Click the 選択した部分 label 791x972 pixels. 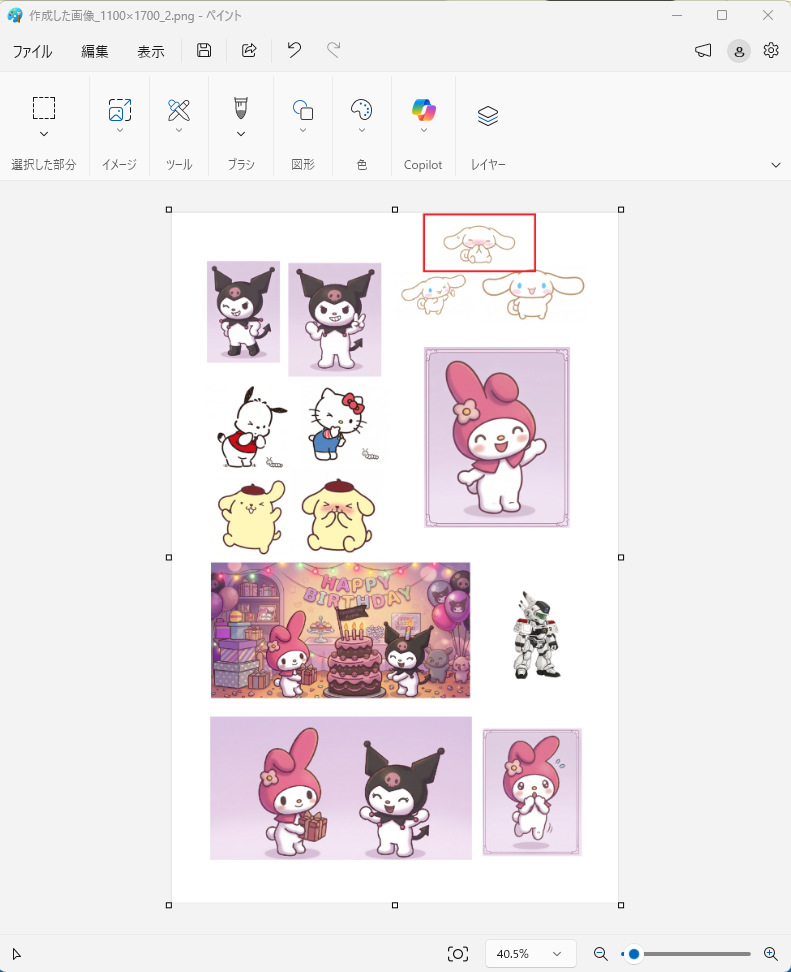click(x=44, y=164)
